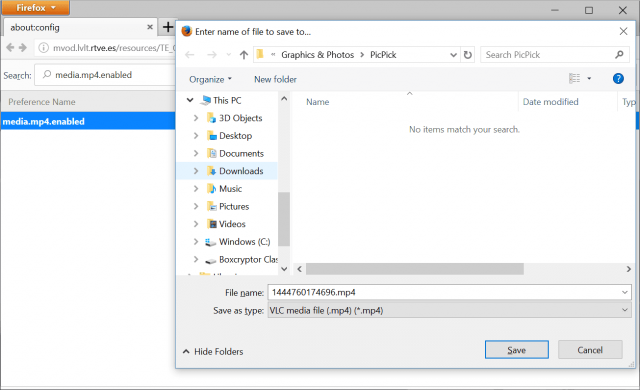
Task: Select the Documents folder
Action: [x=241, y=153]
